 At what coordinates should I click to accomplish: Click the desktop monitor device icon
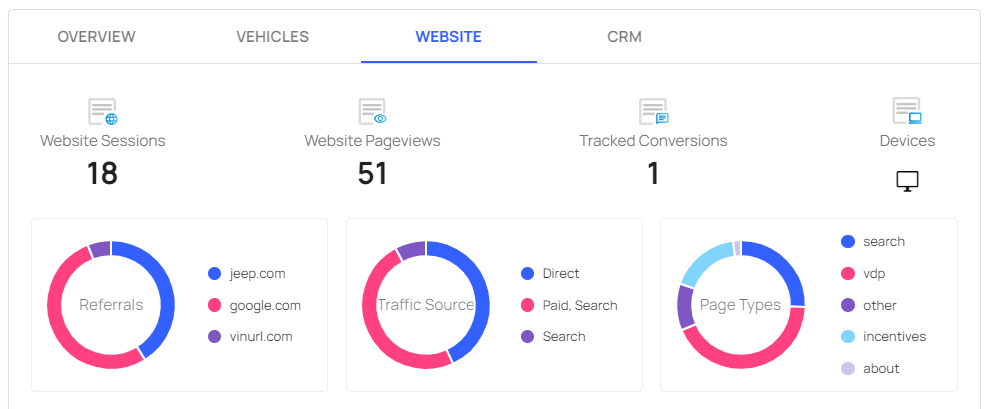pos(907,181)
